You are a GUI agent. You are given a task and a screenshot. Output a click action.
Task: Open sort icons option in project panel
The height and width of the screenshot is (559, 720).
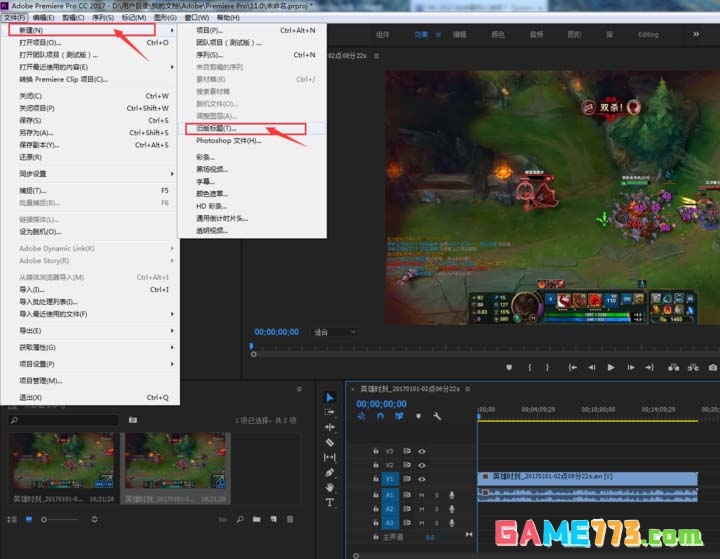[94, 519]
